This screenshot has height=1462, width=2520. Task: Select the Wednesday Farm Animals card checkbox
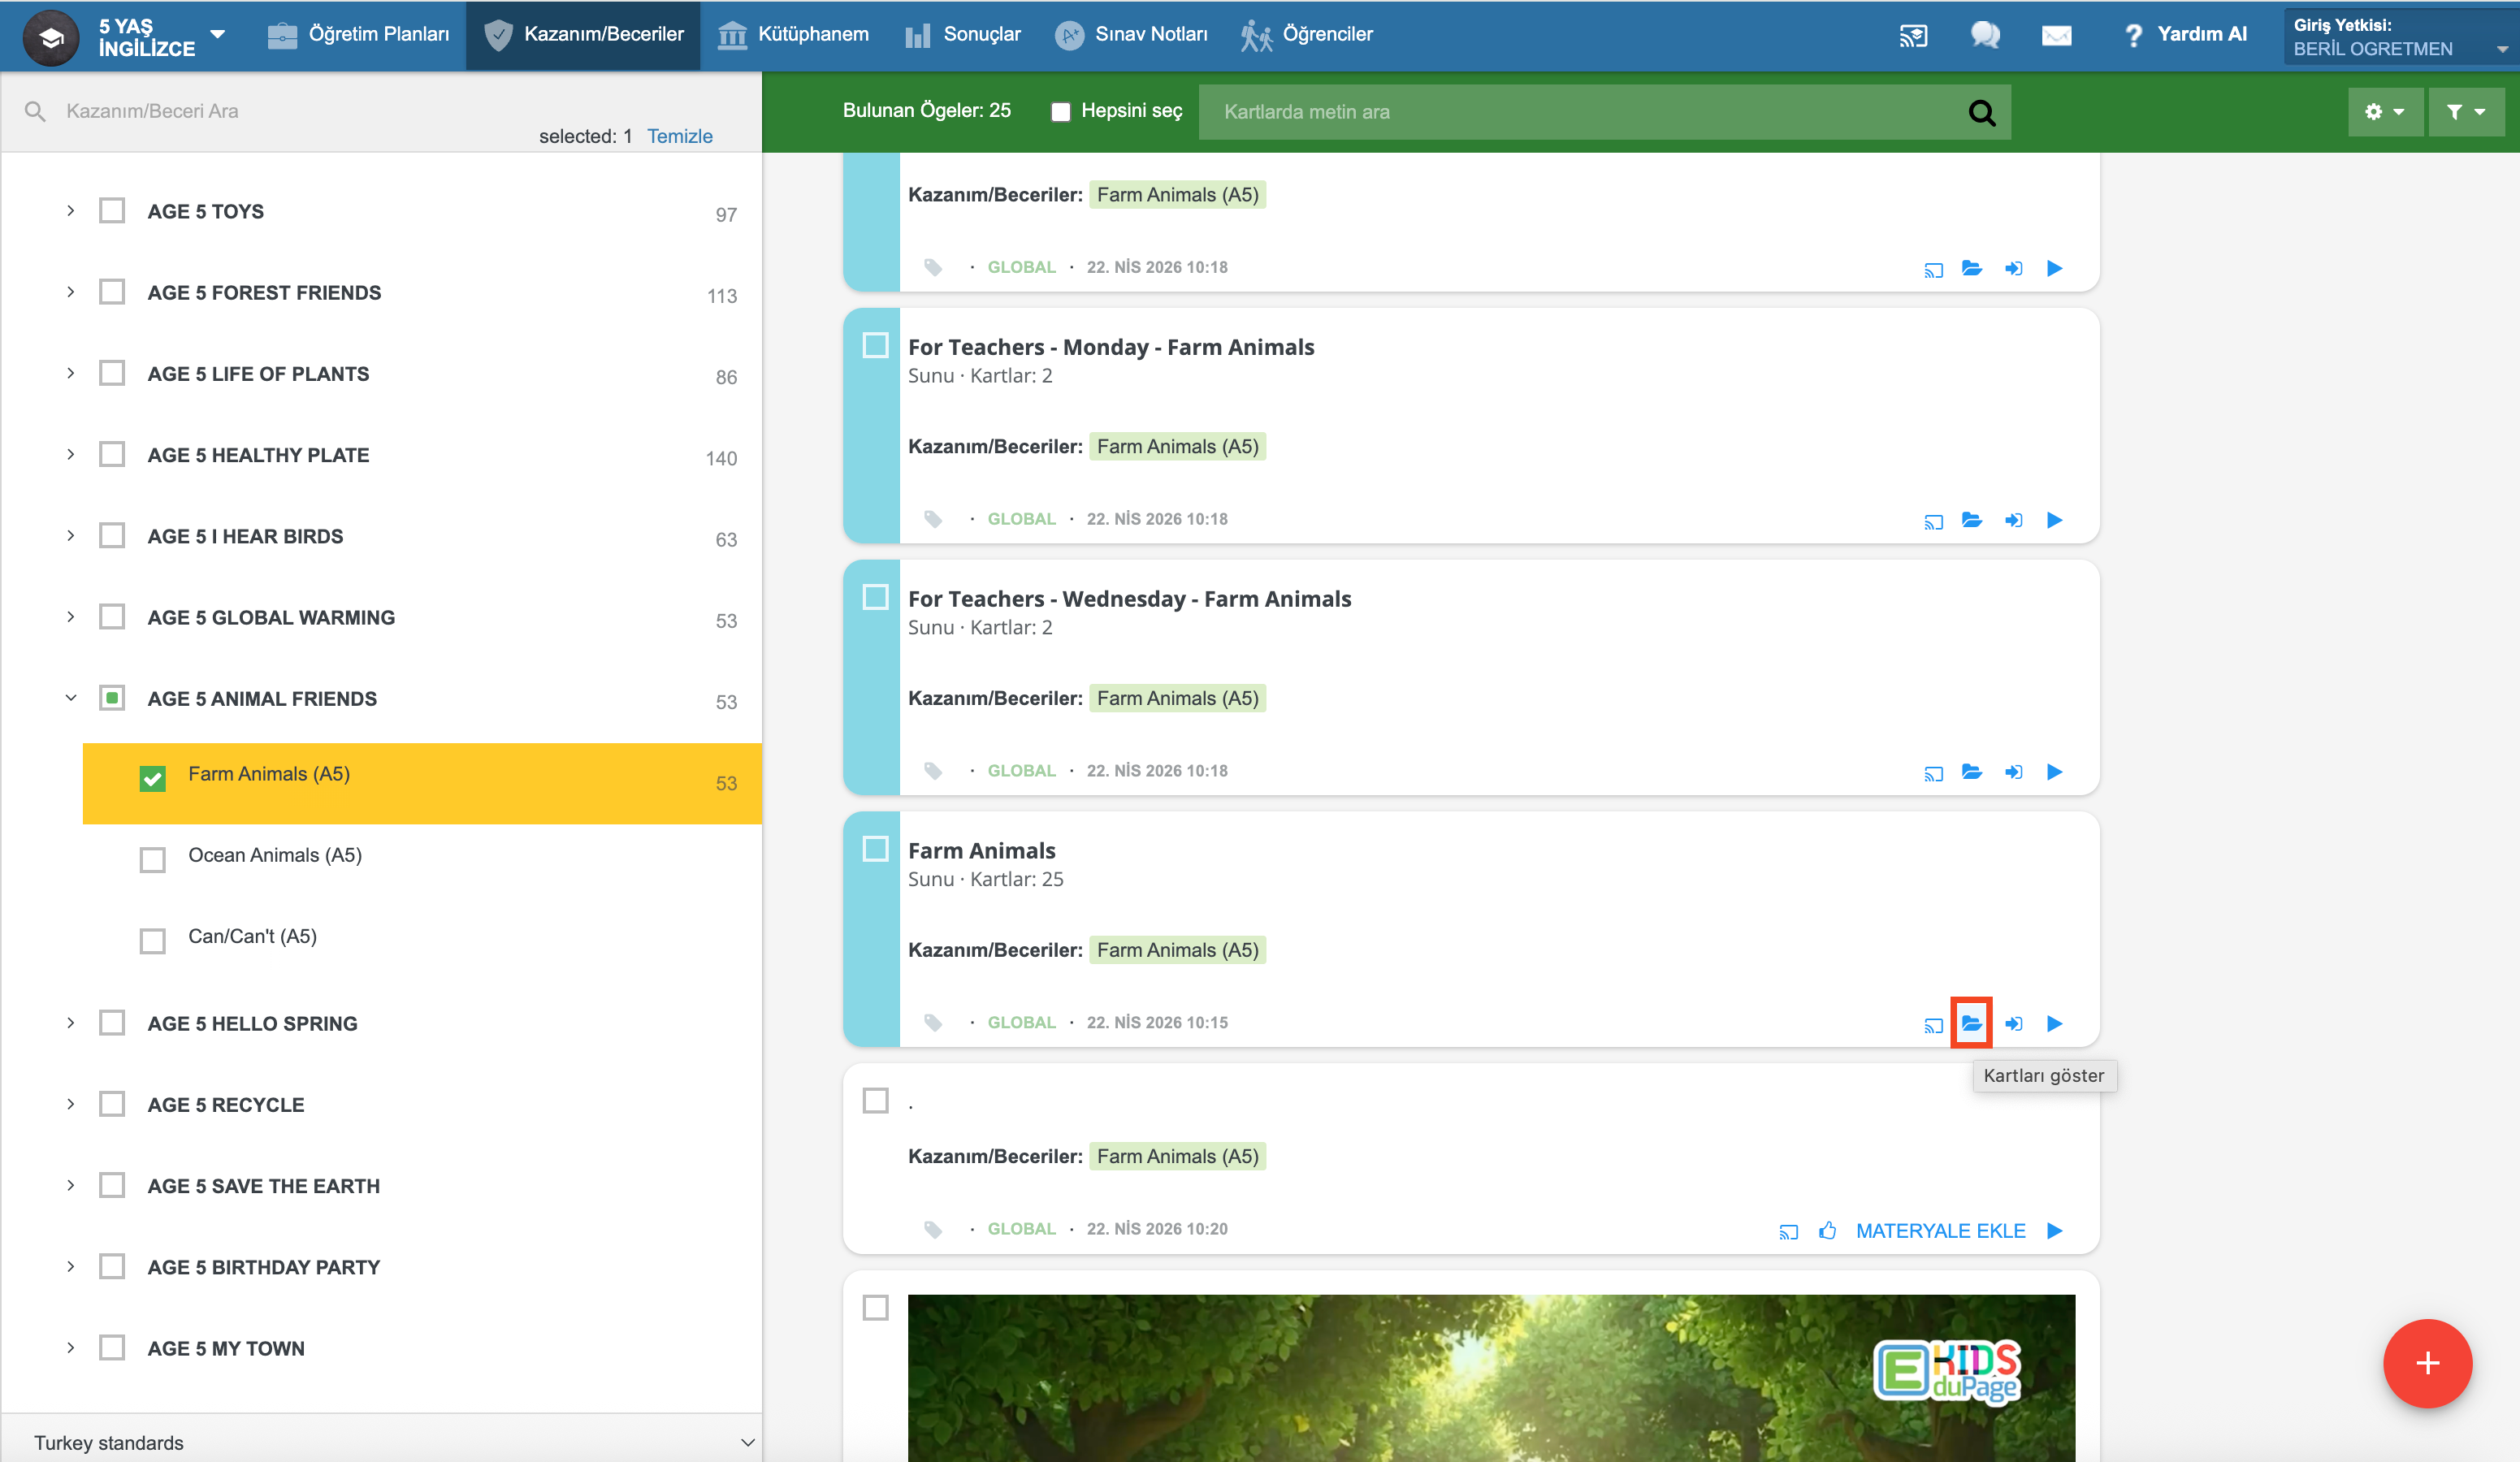(875, 597)
